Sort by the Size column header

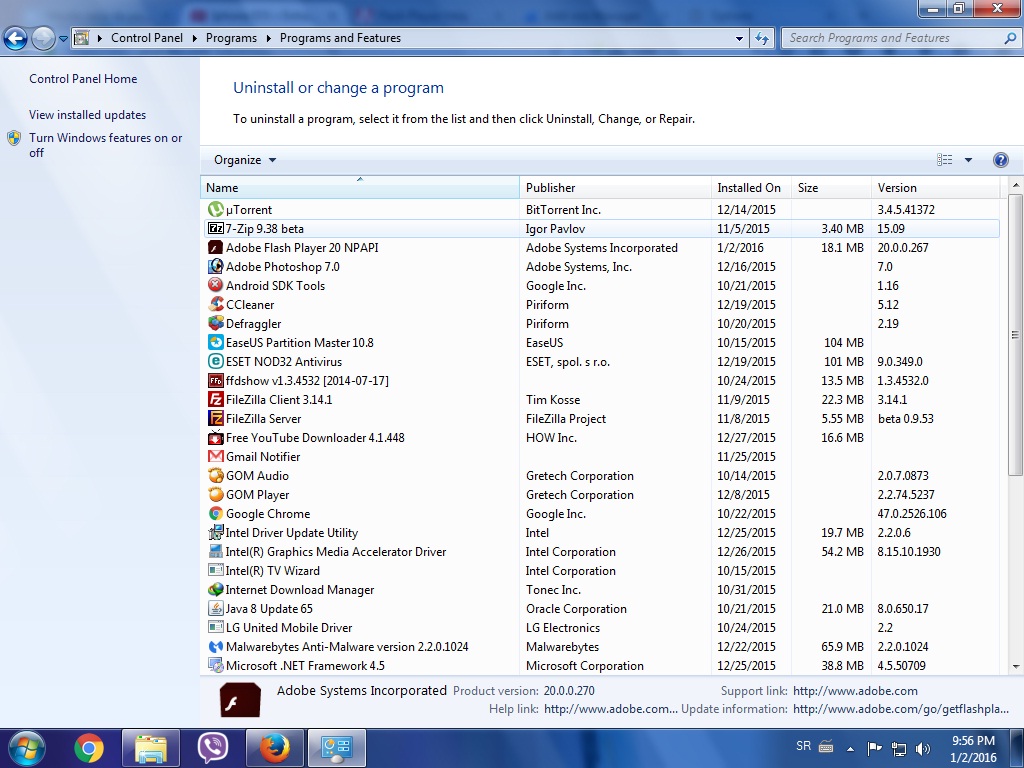tap(831, 187)
